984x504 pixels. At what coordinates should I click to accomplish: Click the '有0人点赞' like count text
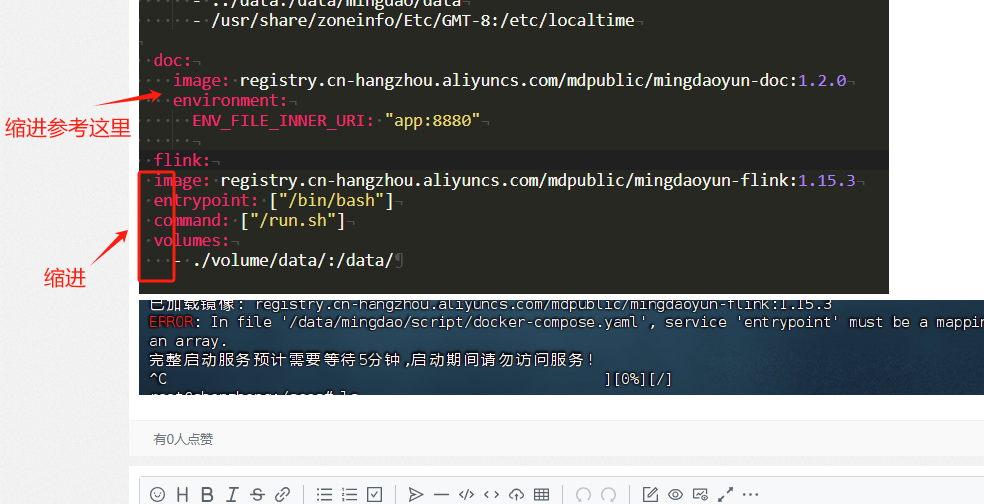click(183, 439)
